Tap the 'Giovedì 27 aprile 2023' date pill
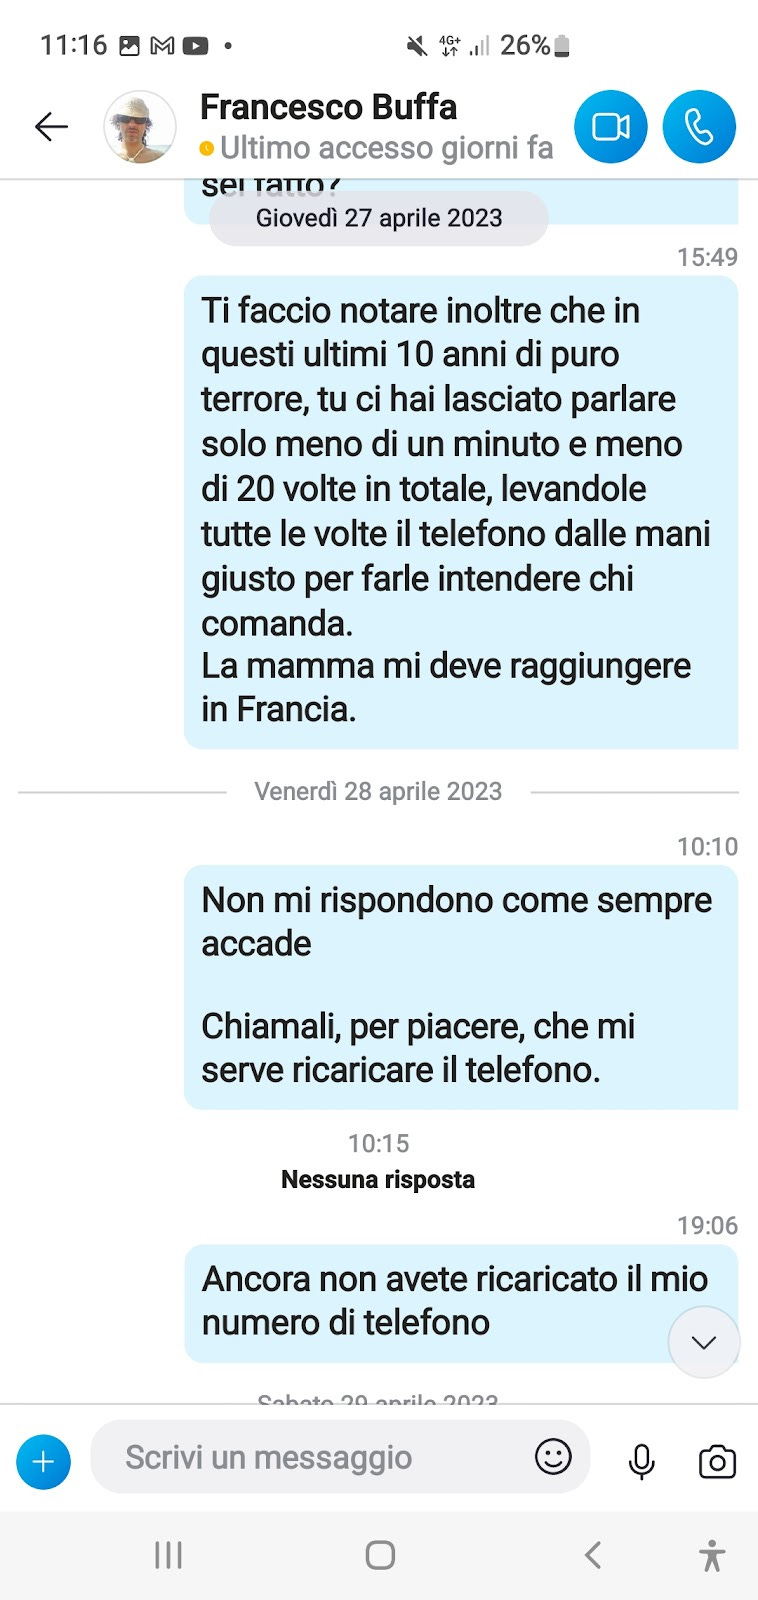The width and height of the screenshot is (758, 1600). coord(379,218)
